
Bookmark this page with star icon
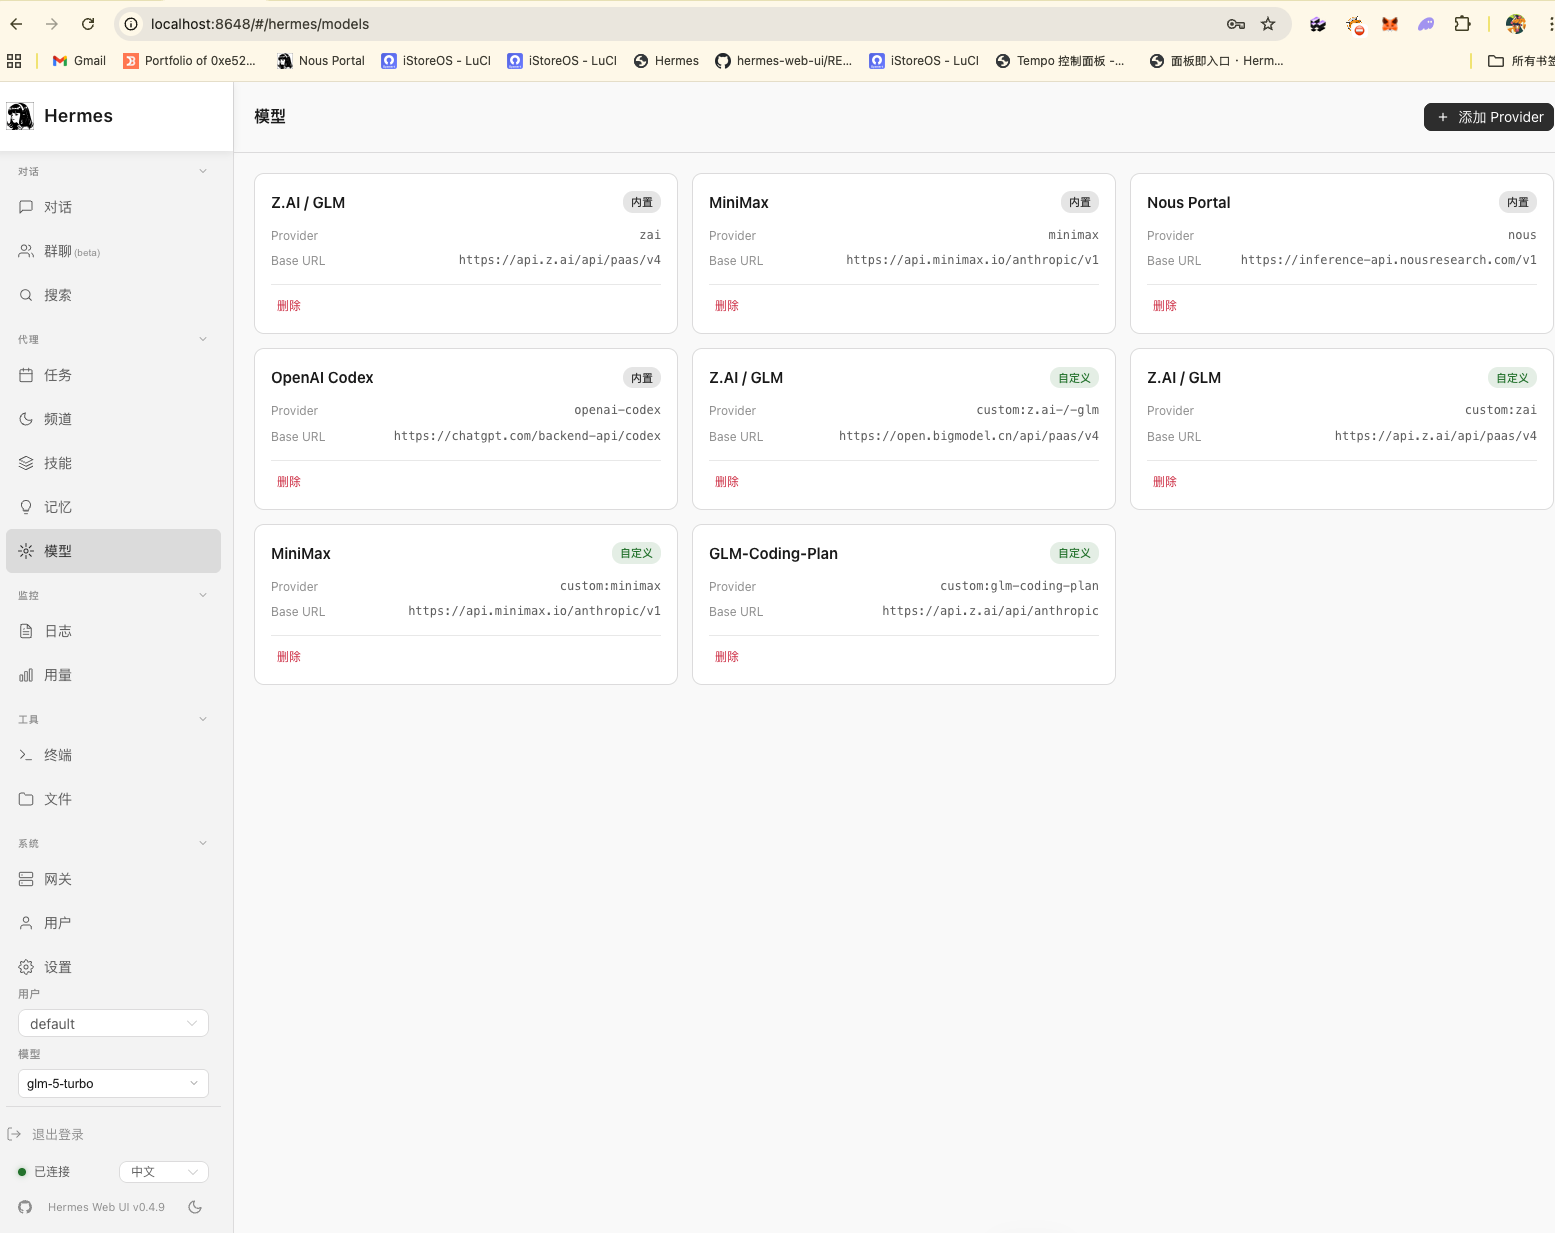pos(1268,24)
